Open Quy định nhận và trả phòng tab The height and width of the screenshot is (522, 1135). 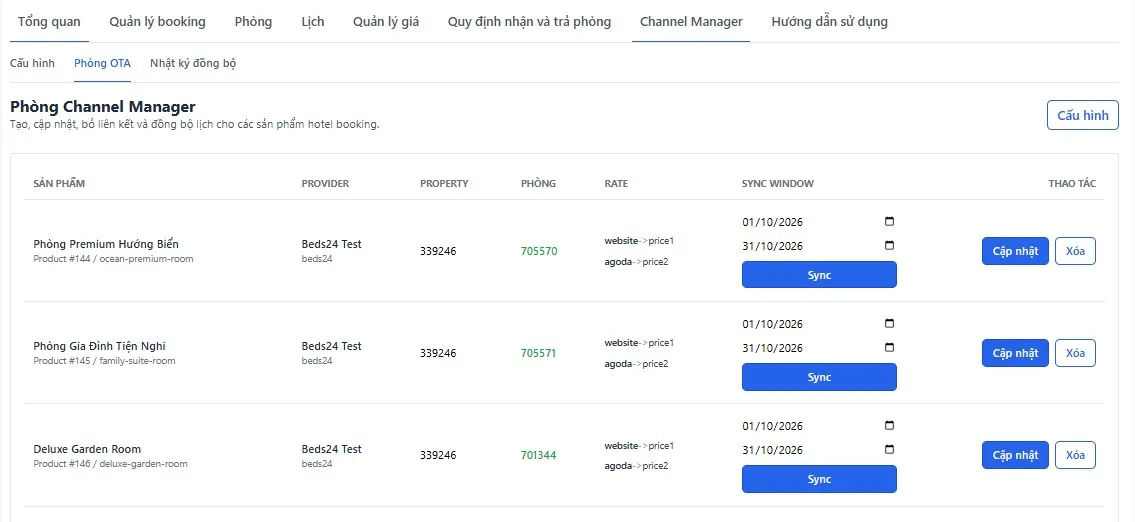point(529,22)
